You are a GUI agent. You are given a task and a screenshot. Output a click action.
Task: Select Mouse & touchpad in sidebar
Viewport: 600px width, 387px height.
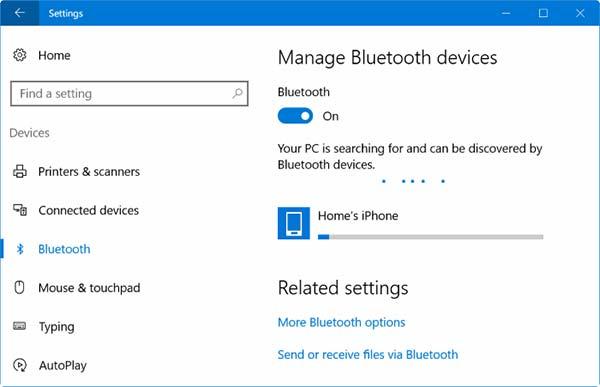point(89,287)
